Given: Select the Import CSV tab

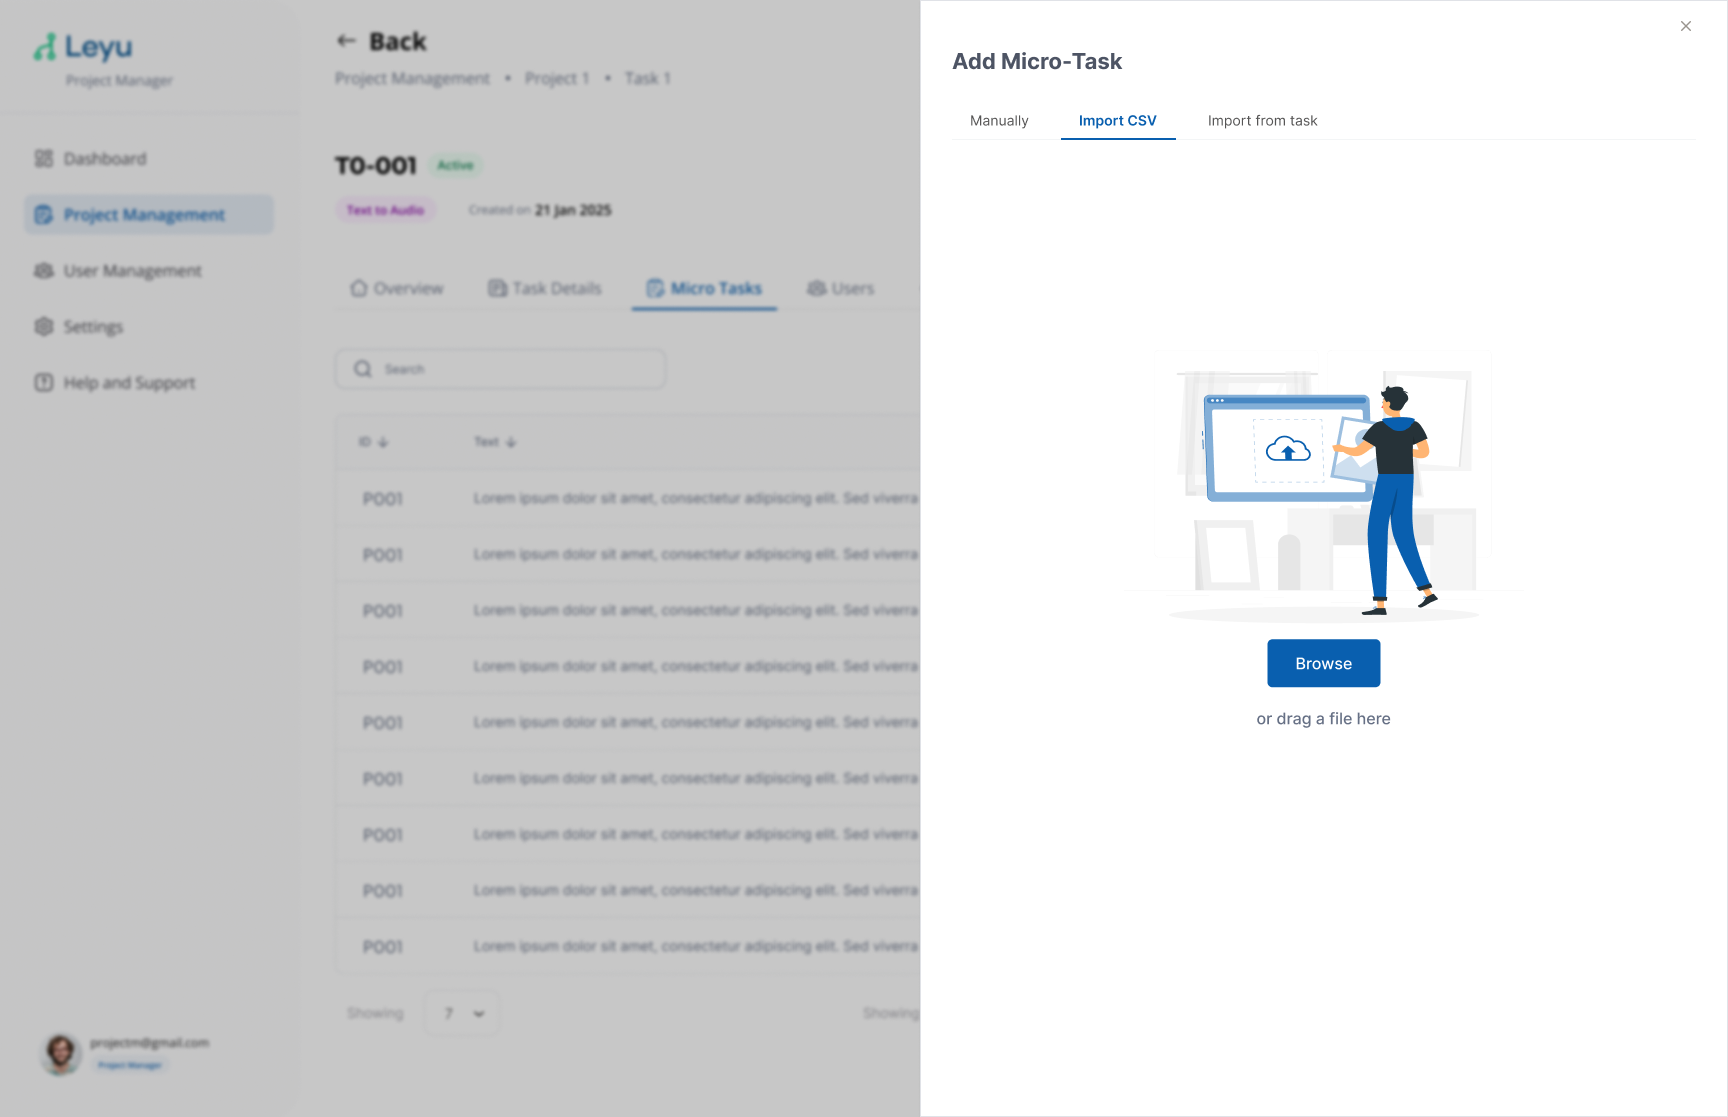Looking at the screenshot, I should pyautogui.click(x=1117, y=121).
